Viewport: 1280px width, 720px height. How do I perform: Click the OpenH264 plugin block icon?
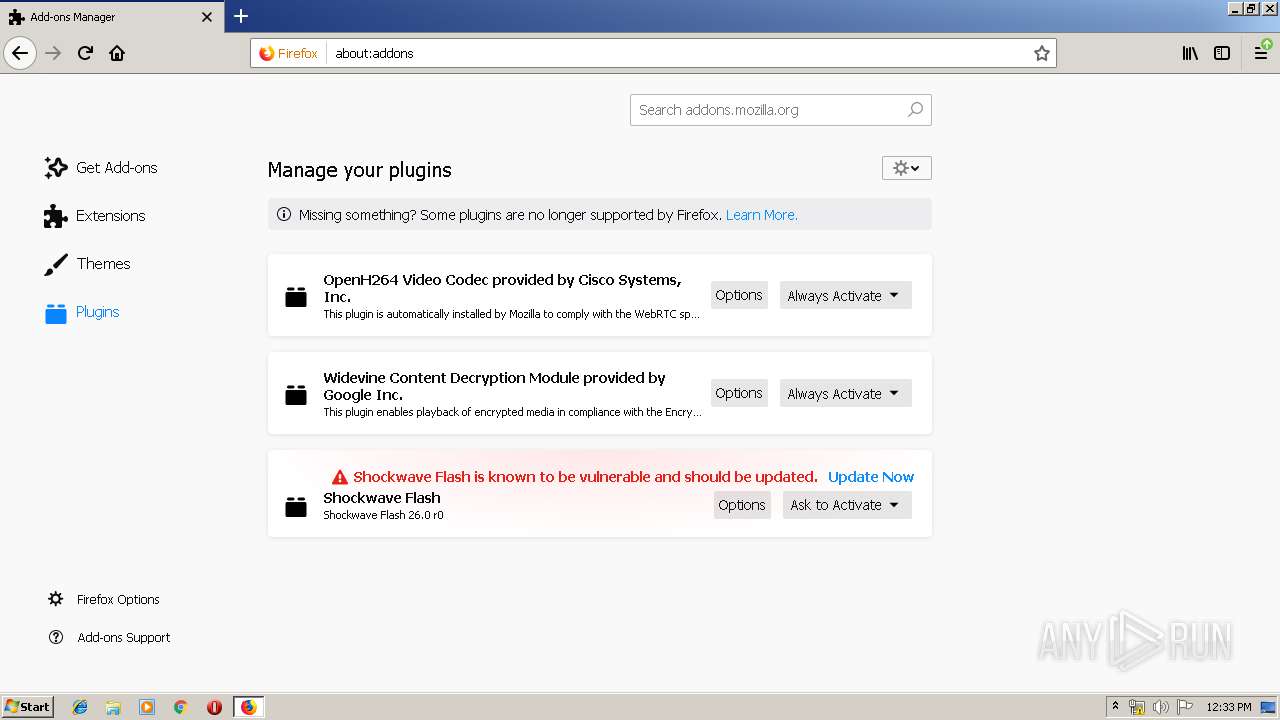click(296, 297)
